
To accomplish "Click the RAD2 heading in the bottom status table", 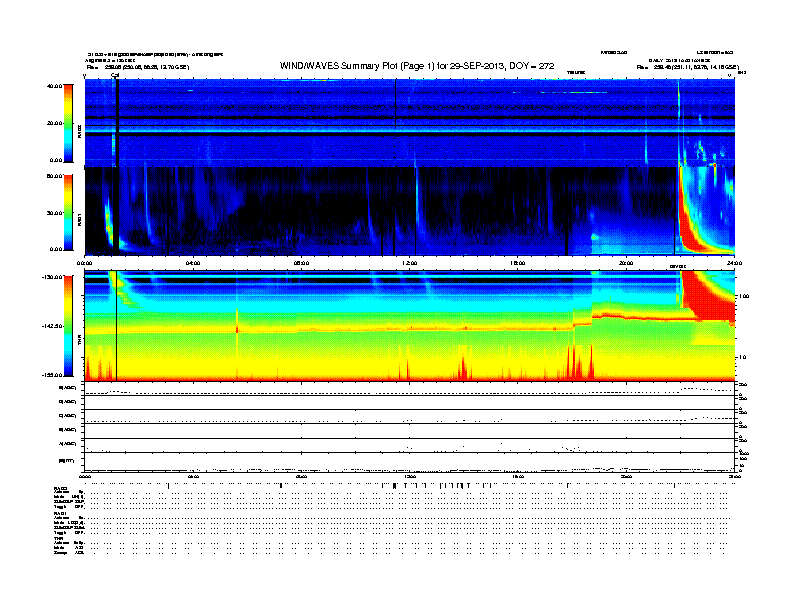I will click(60, 489).
